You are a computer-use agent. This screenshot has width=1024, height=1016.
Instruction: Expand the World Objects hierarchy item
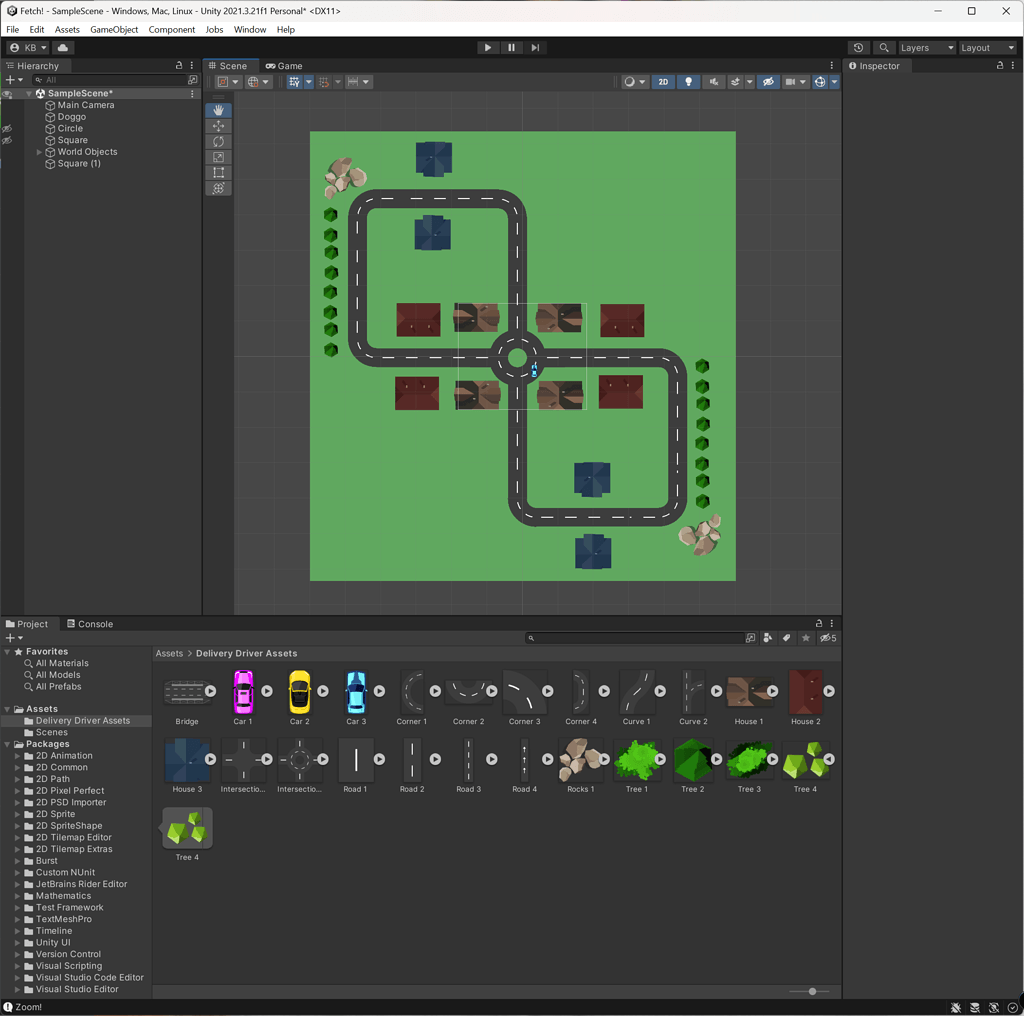tap(38, 151)
